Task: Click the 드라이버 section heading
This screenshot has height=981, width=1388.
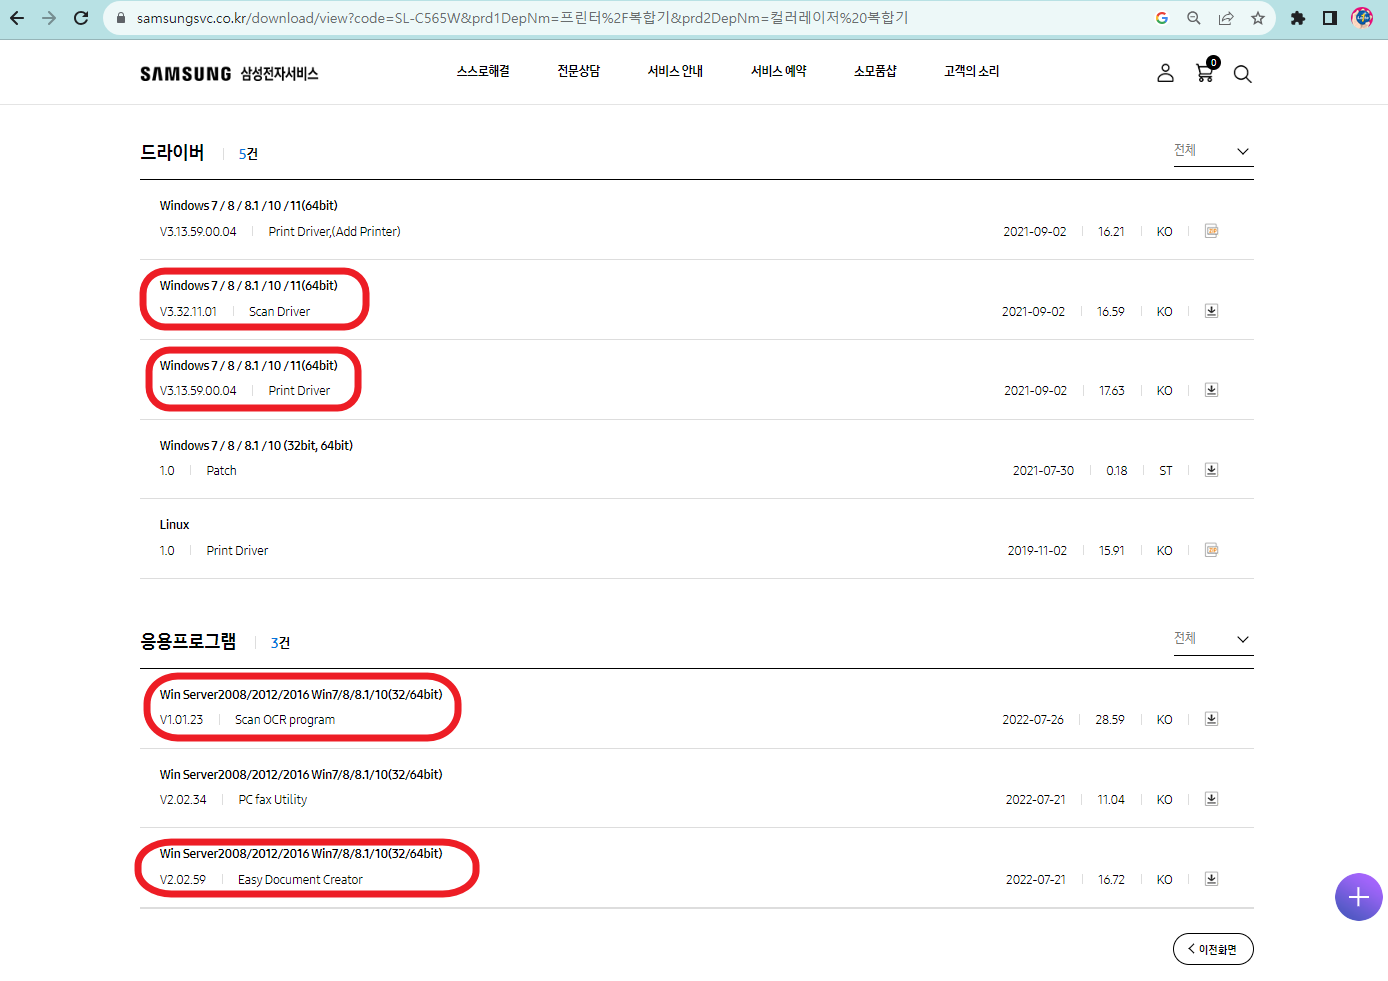Action: (x=172, y=152)
